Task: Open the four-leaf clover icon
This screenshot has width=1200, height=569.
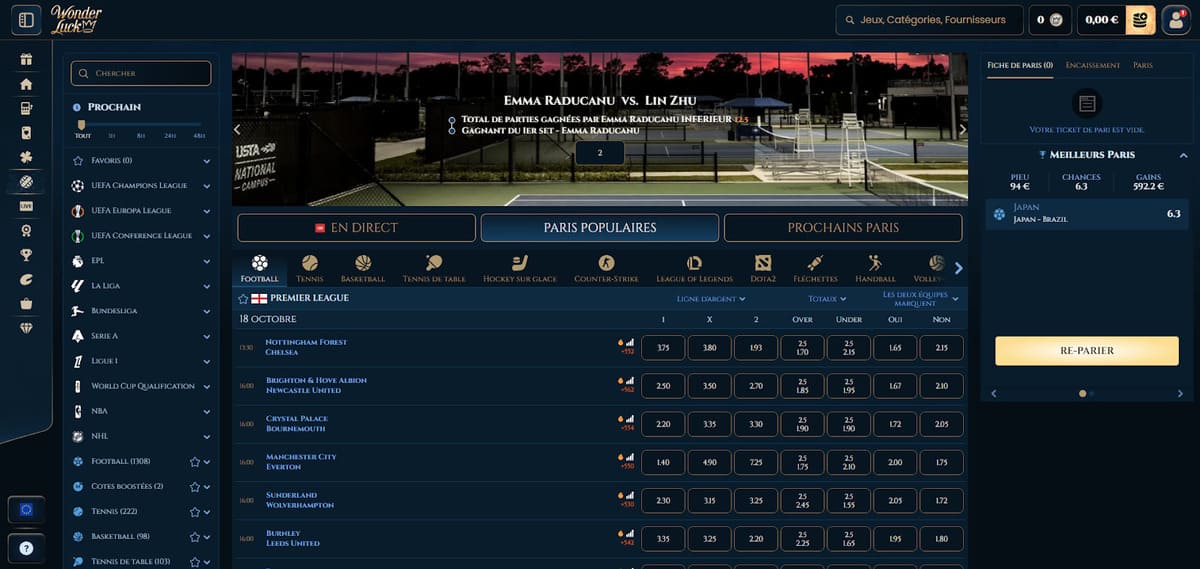Action: 26,157
